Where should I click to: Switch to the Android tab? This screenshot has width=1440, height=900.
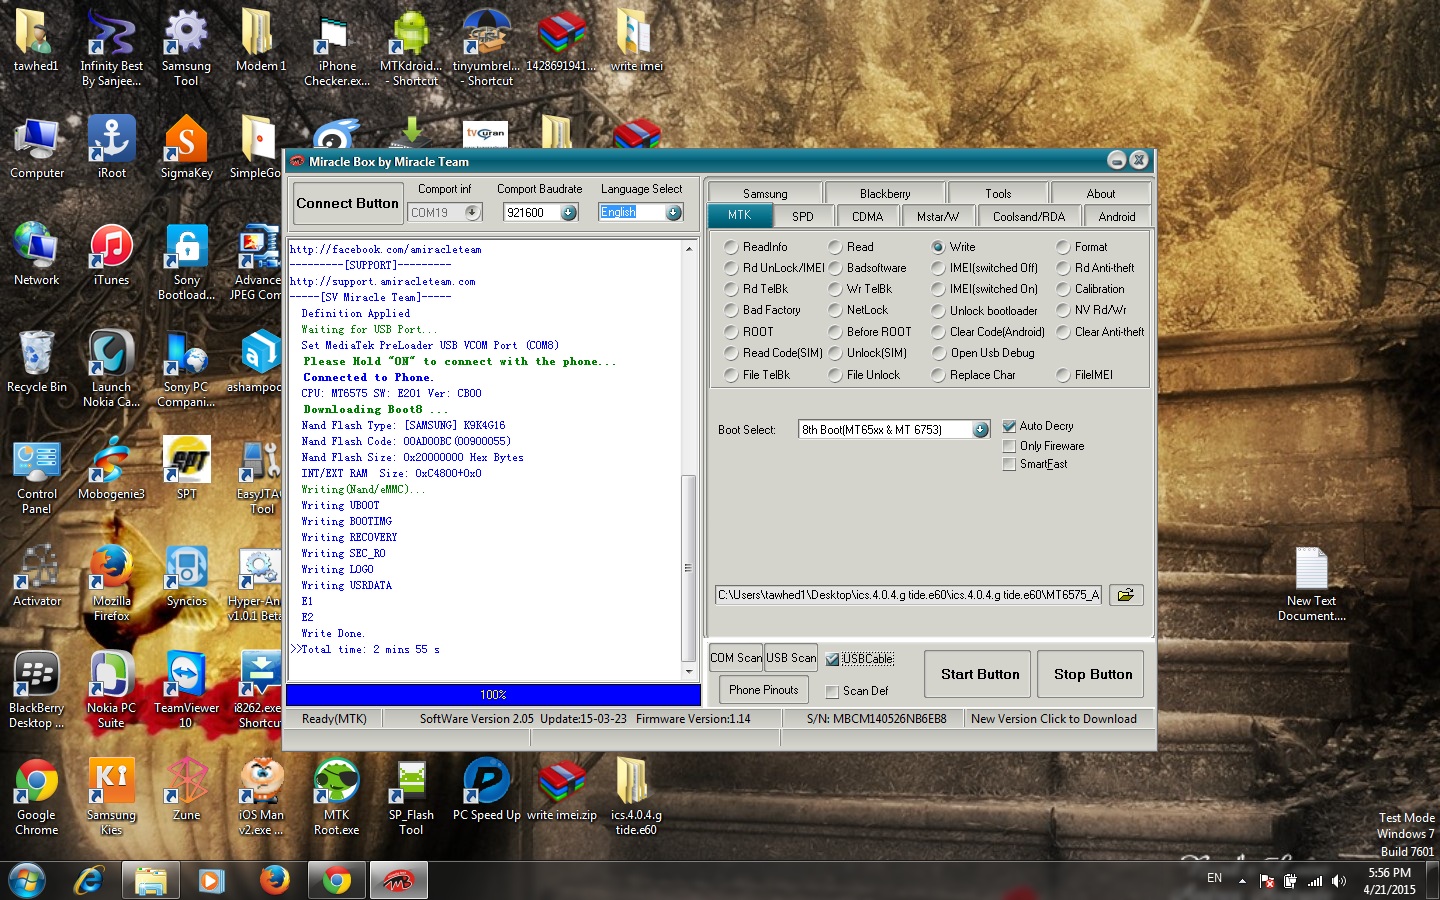(1117, 216)
